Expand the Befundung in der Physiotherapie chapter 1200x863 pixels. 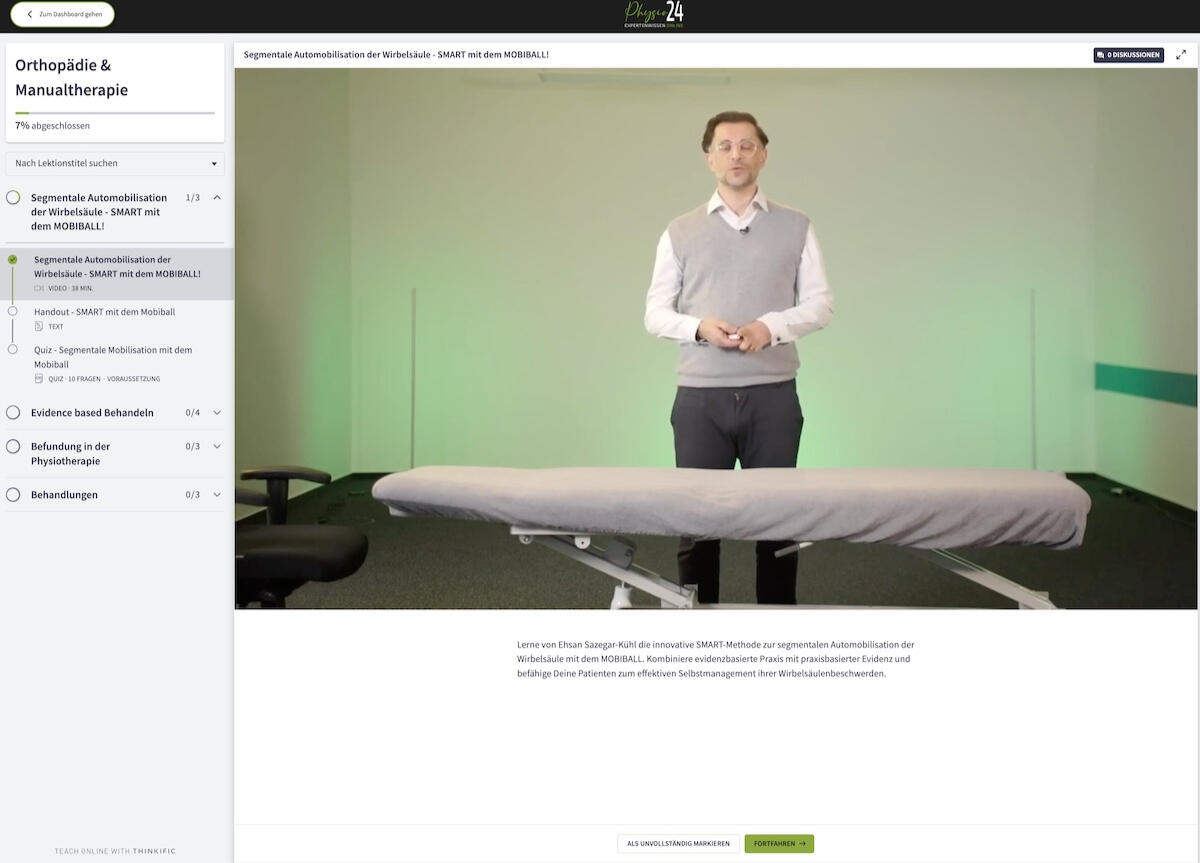click(217, 446)
